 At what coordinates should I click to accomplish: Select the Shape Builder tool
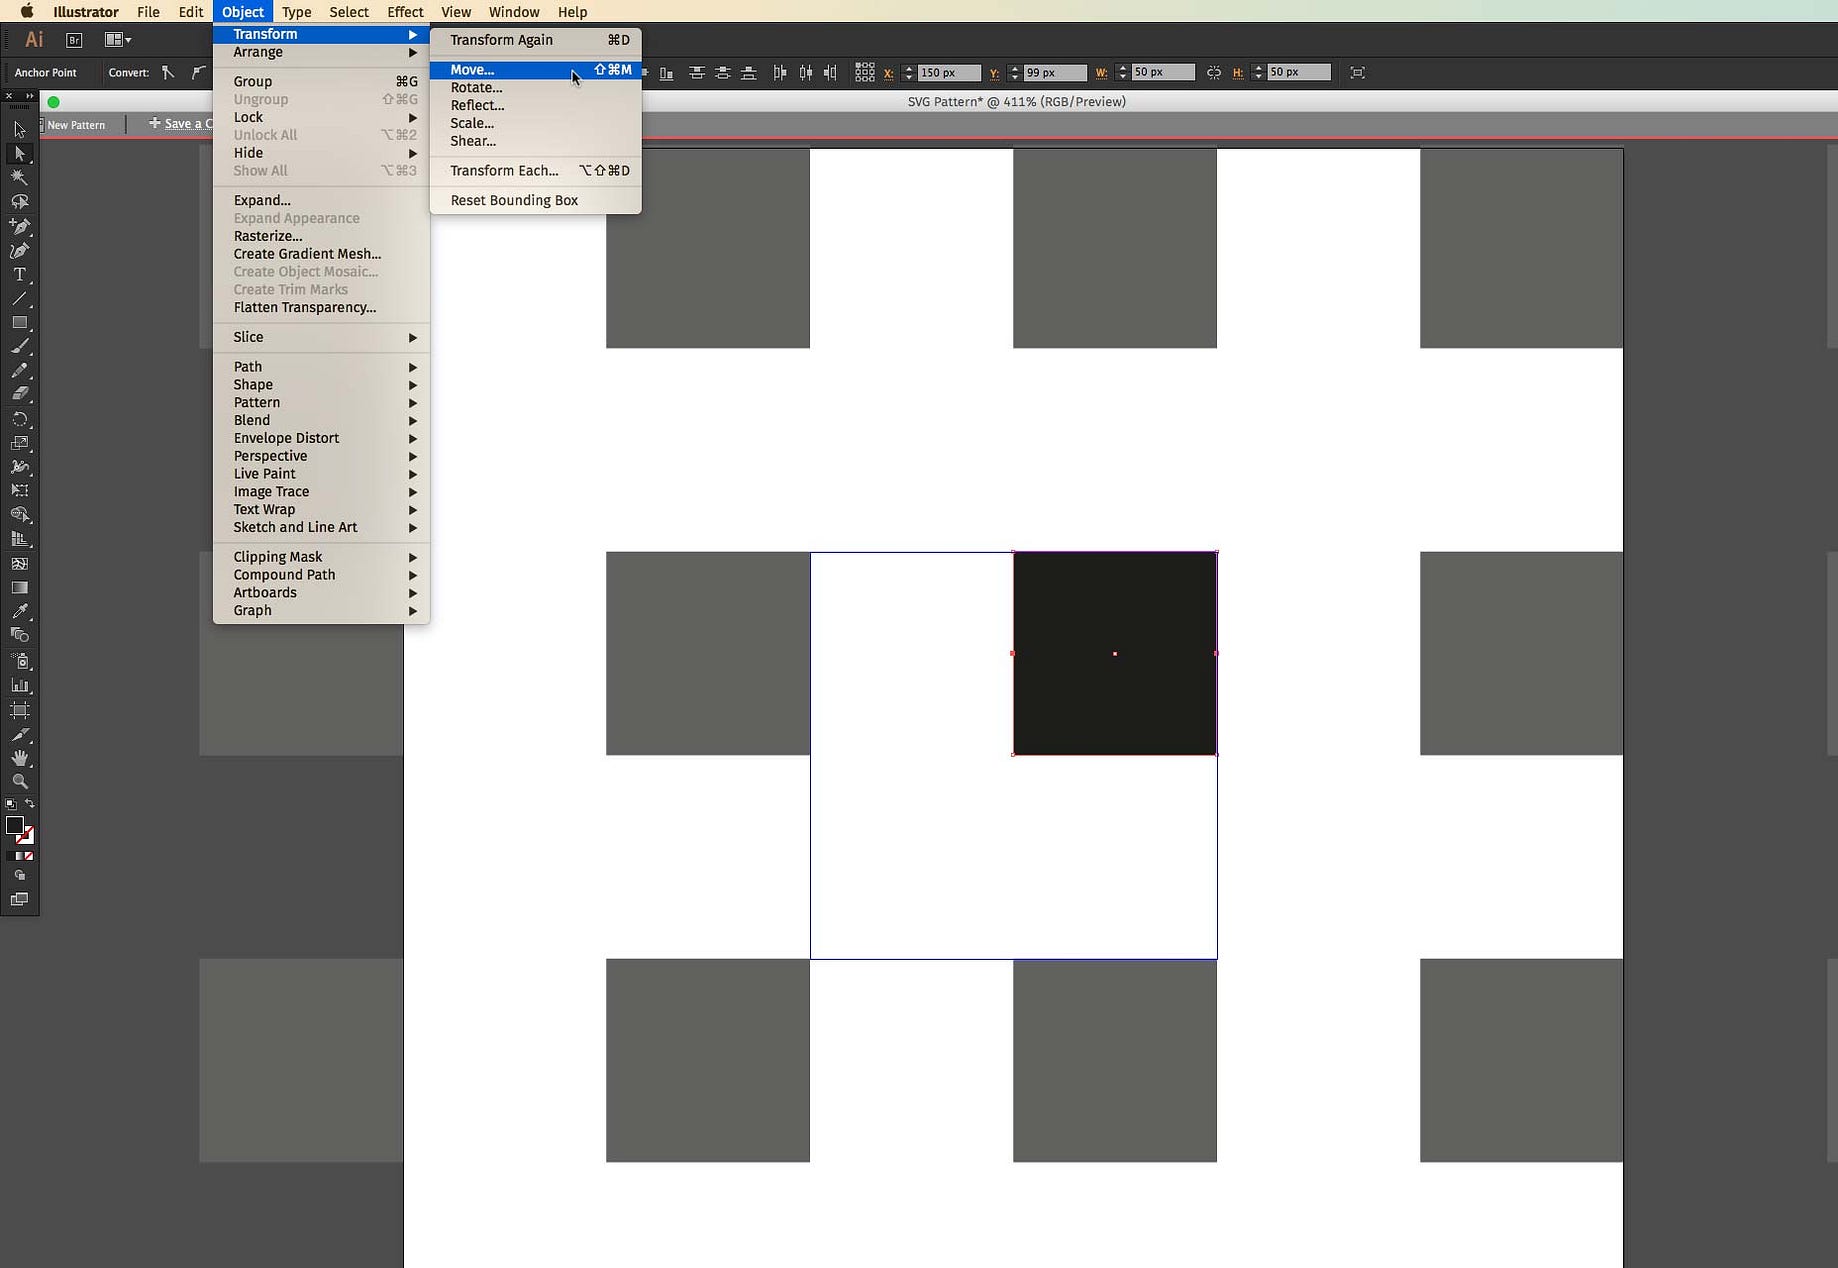pyautogui.click(x=19, y=515)
